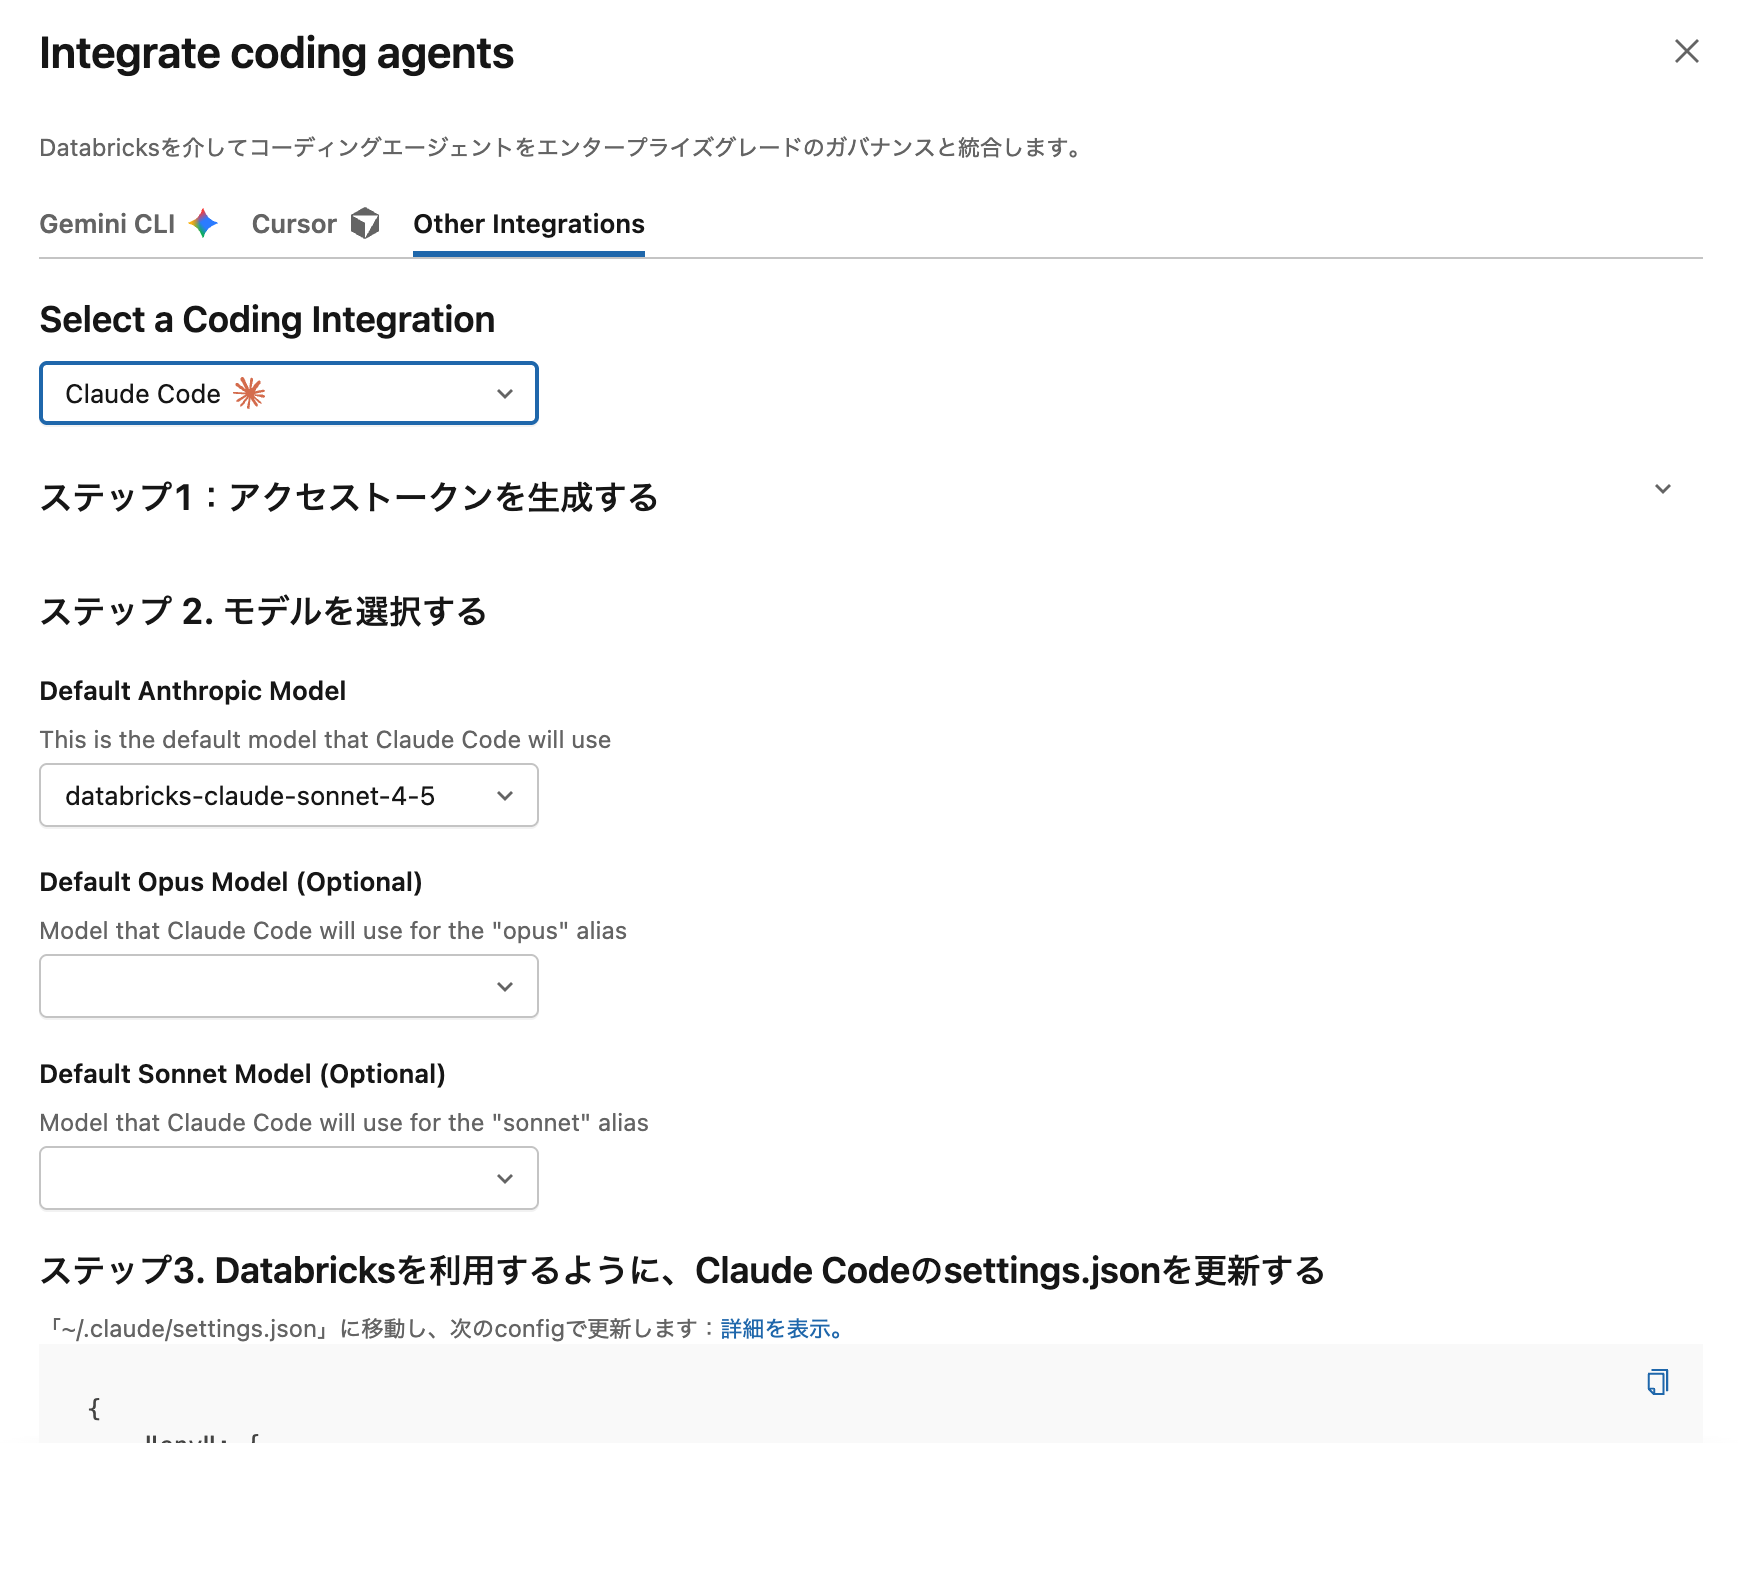Viewport: 1738px width, 1586px height.
Task: Collapse the ステップ1 access token section
Action: pyautogui.click(x=1662, y=489)
